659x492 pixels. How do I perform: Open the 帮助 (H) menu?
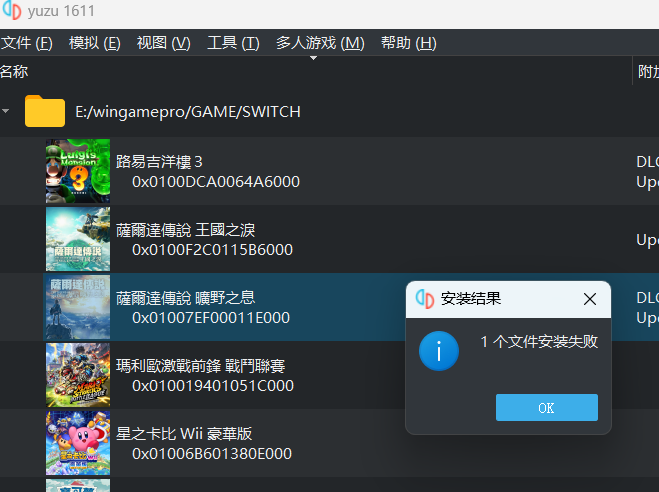pos(409,43)
